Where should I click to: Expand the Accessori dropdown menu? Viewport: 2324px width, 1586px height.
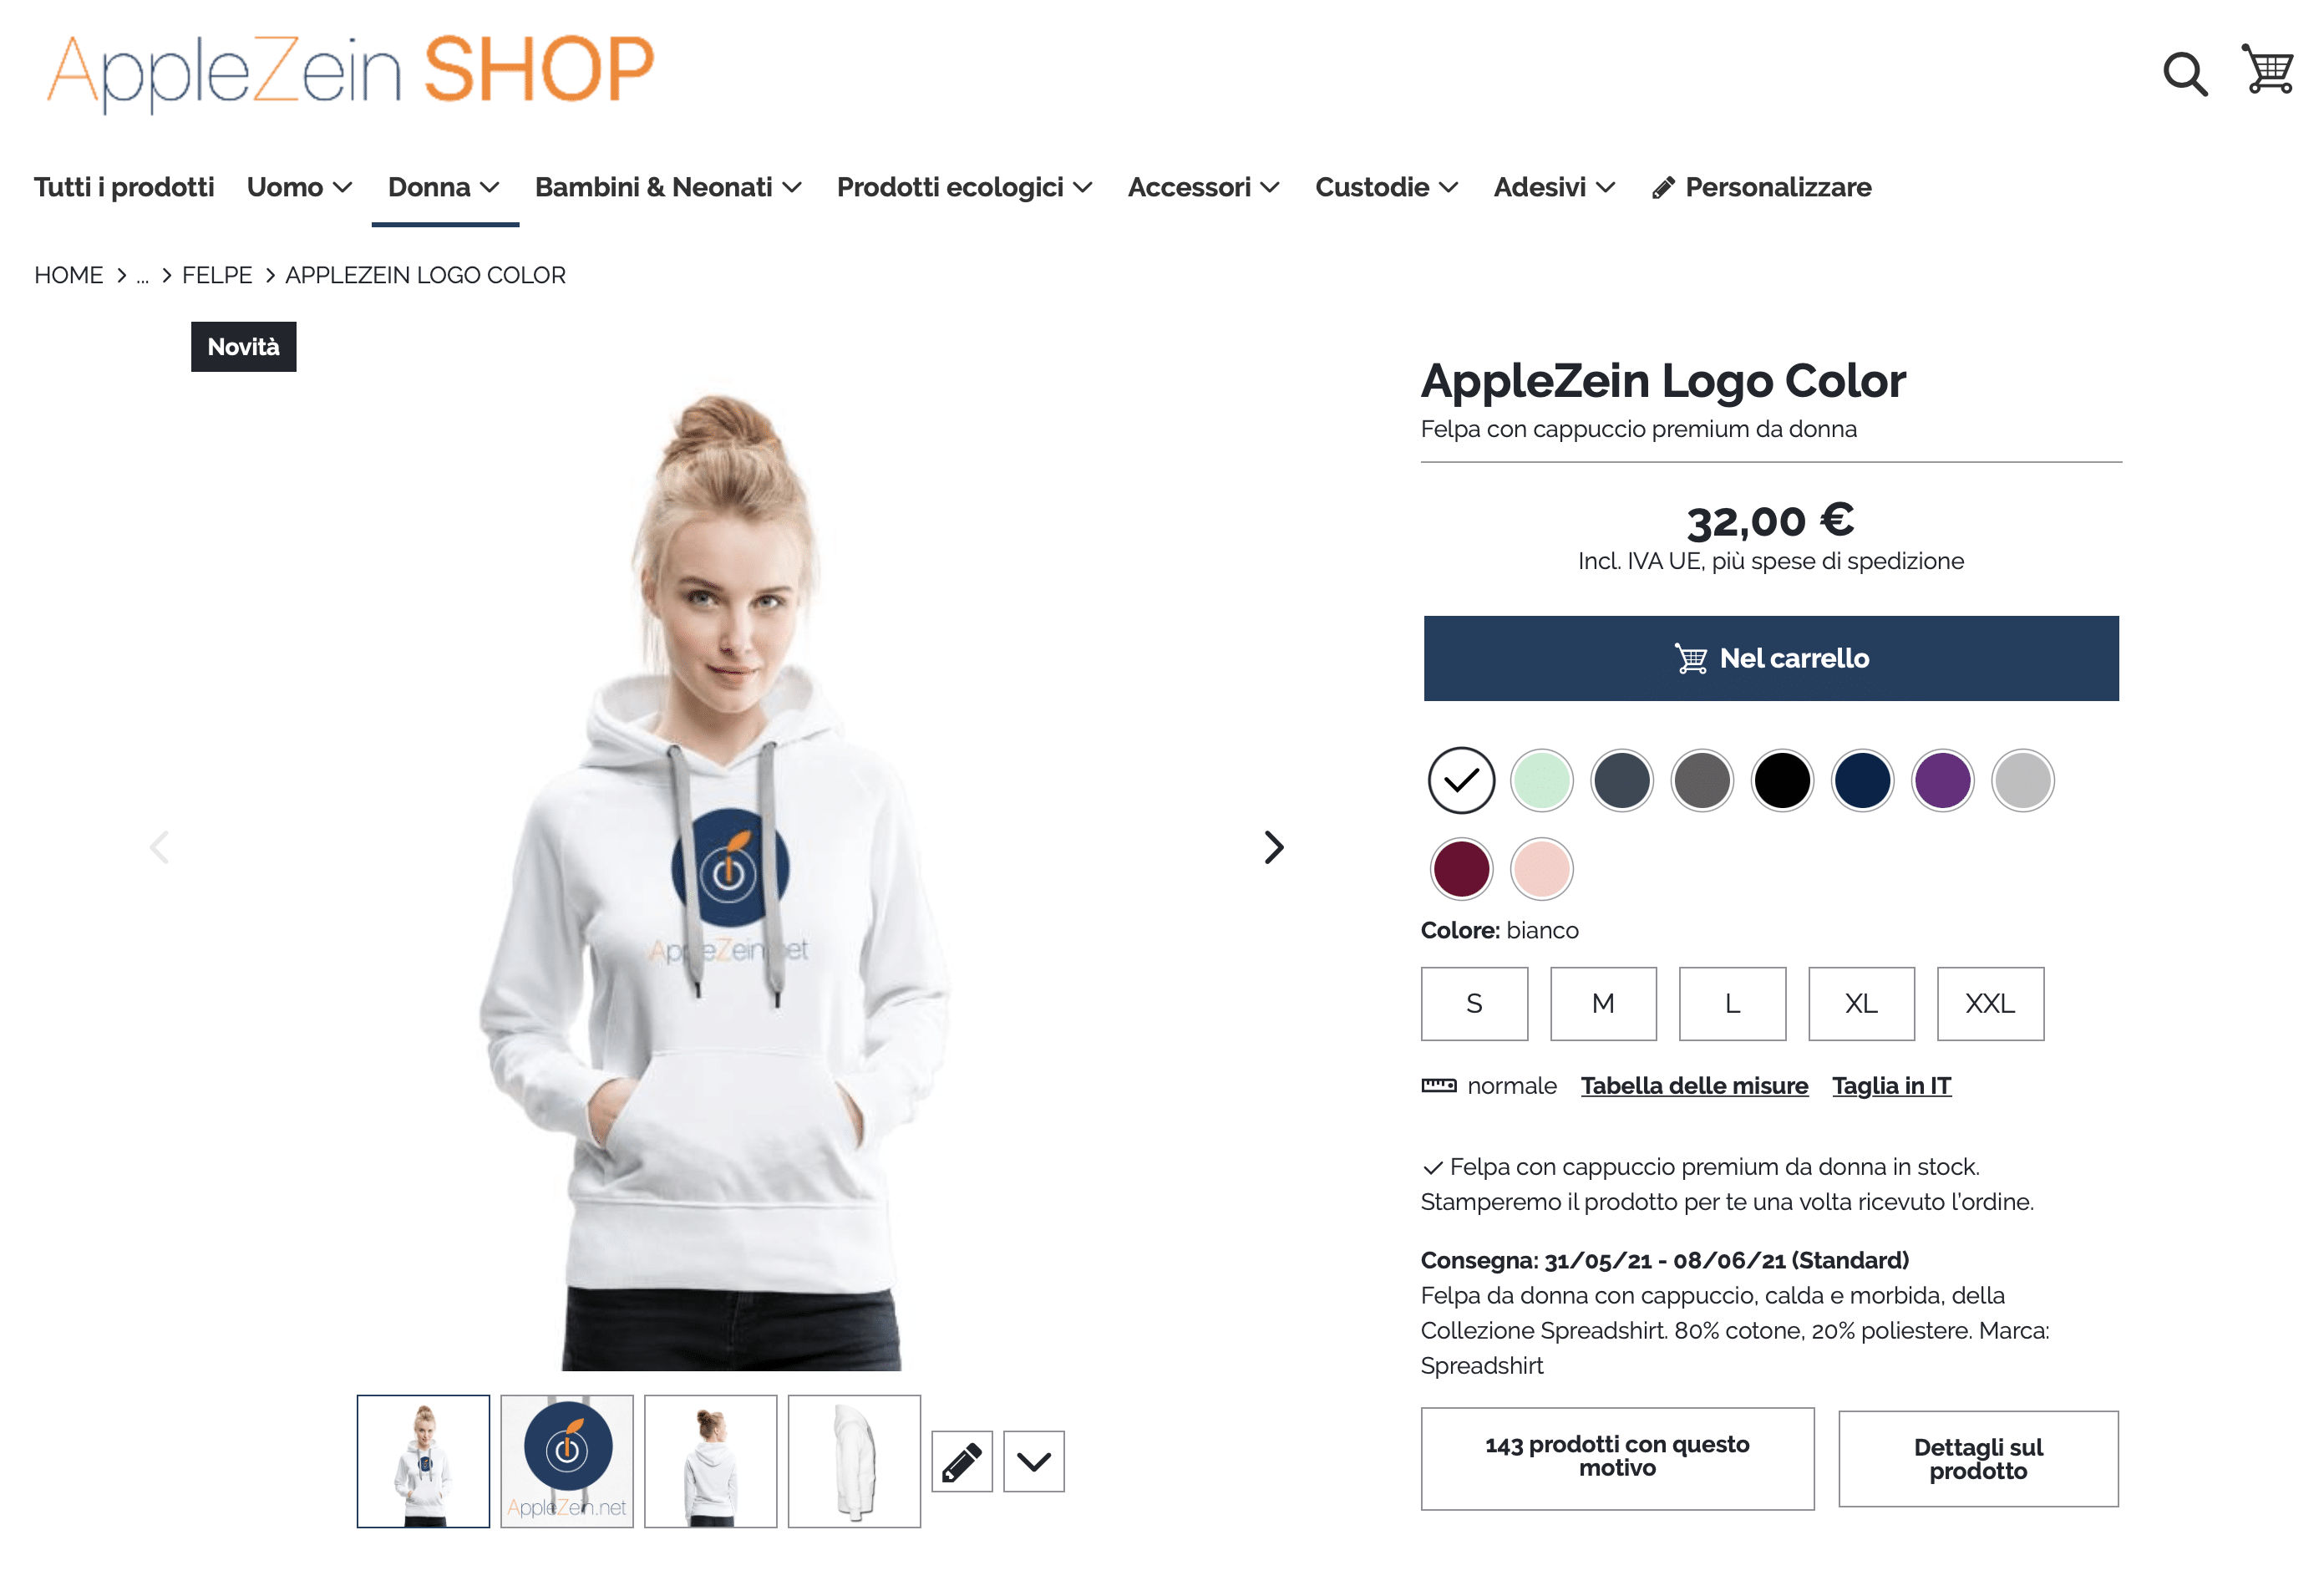tap(1203, 187)
